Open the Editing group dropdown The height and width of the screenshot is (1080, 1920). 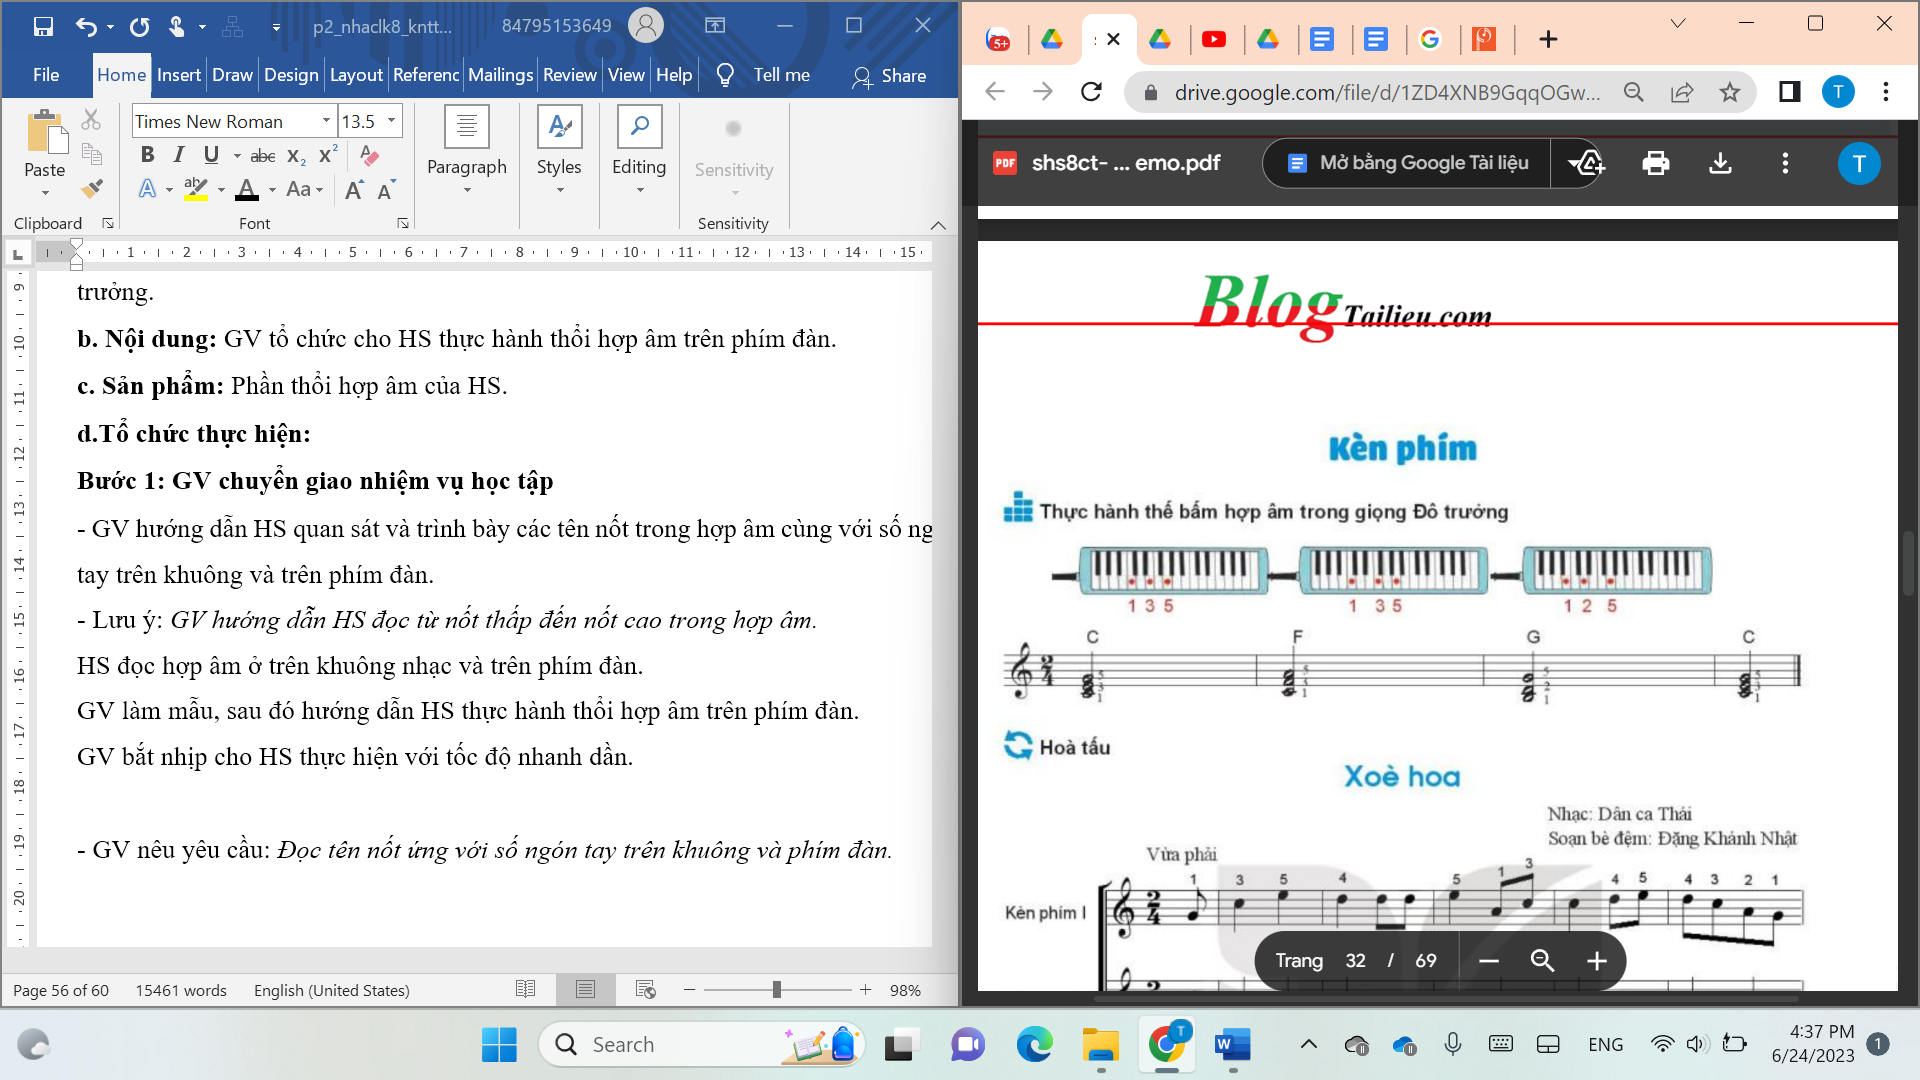pos(639,151)
